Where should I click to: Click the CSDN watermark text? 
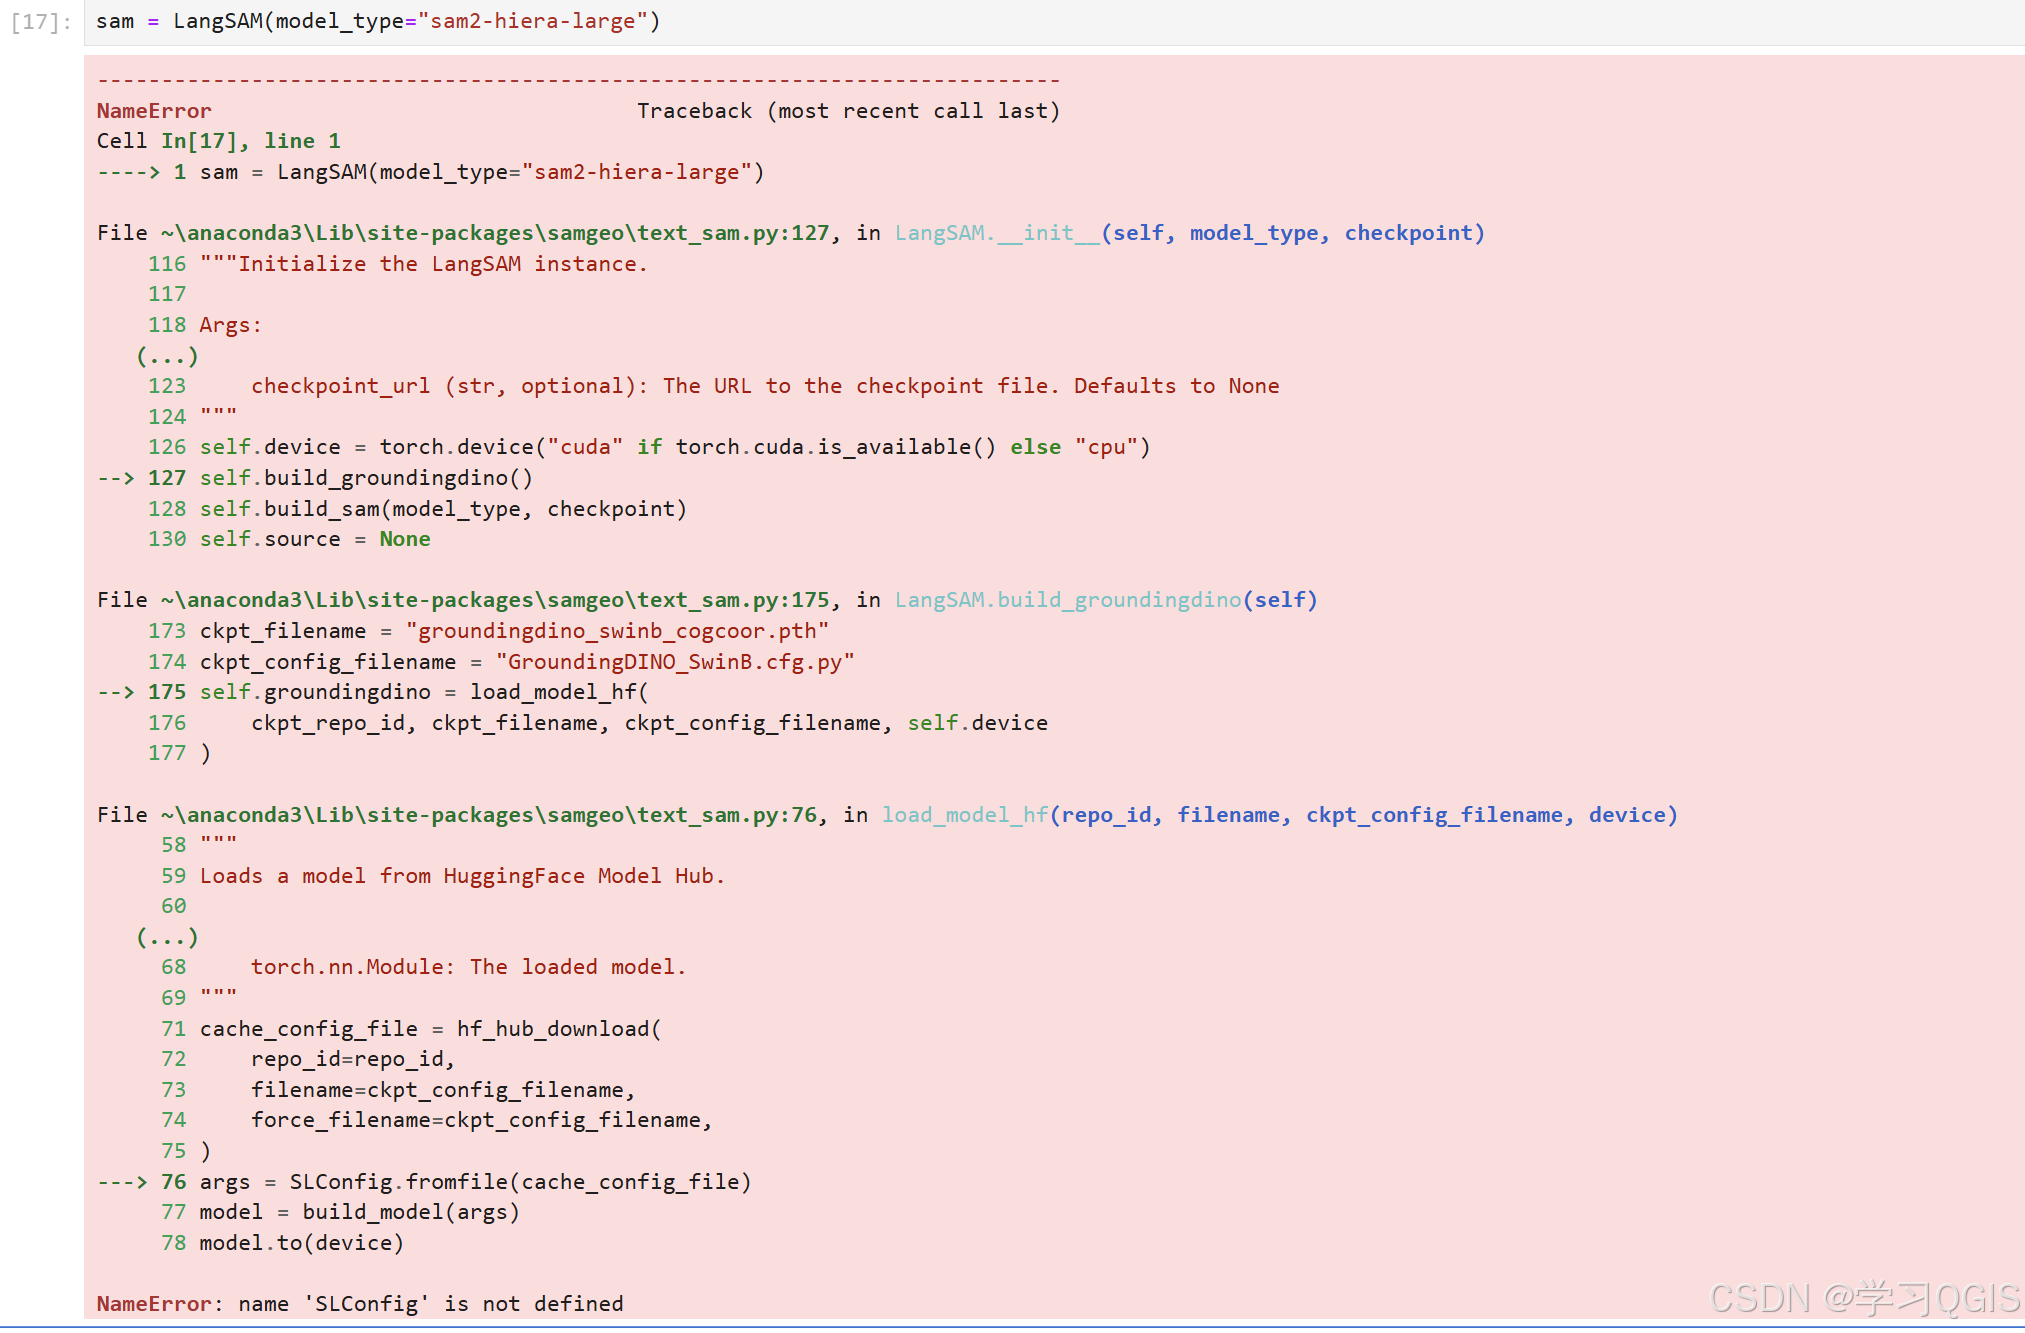point(1864,1298)
